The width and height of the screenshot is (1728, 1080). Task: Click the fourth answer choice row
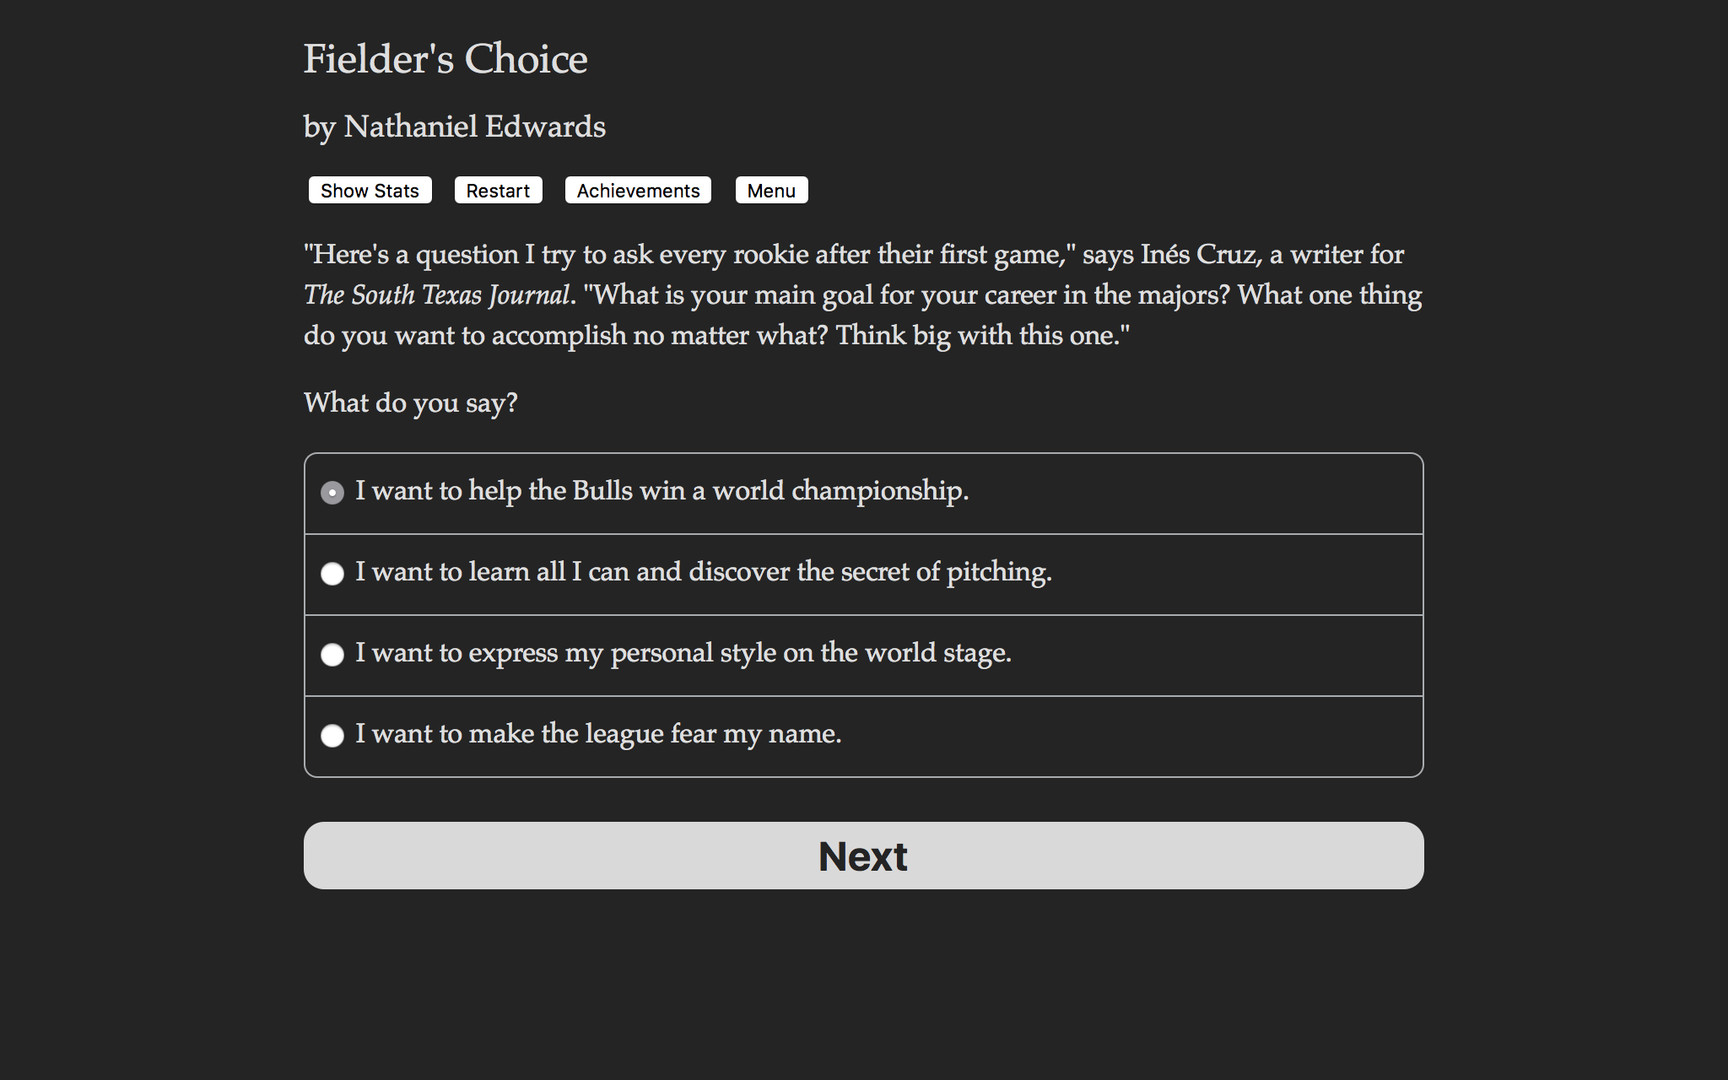862,735
